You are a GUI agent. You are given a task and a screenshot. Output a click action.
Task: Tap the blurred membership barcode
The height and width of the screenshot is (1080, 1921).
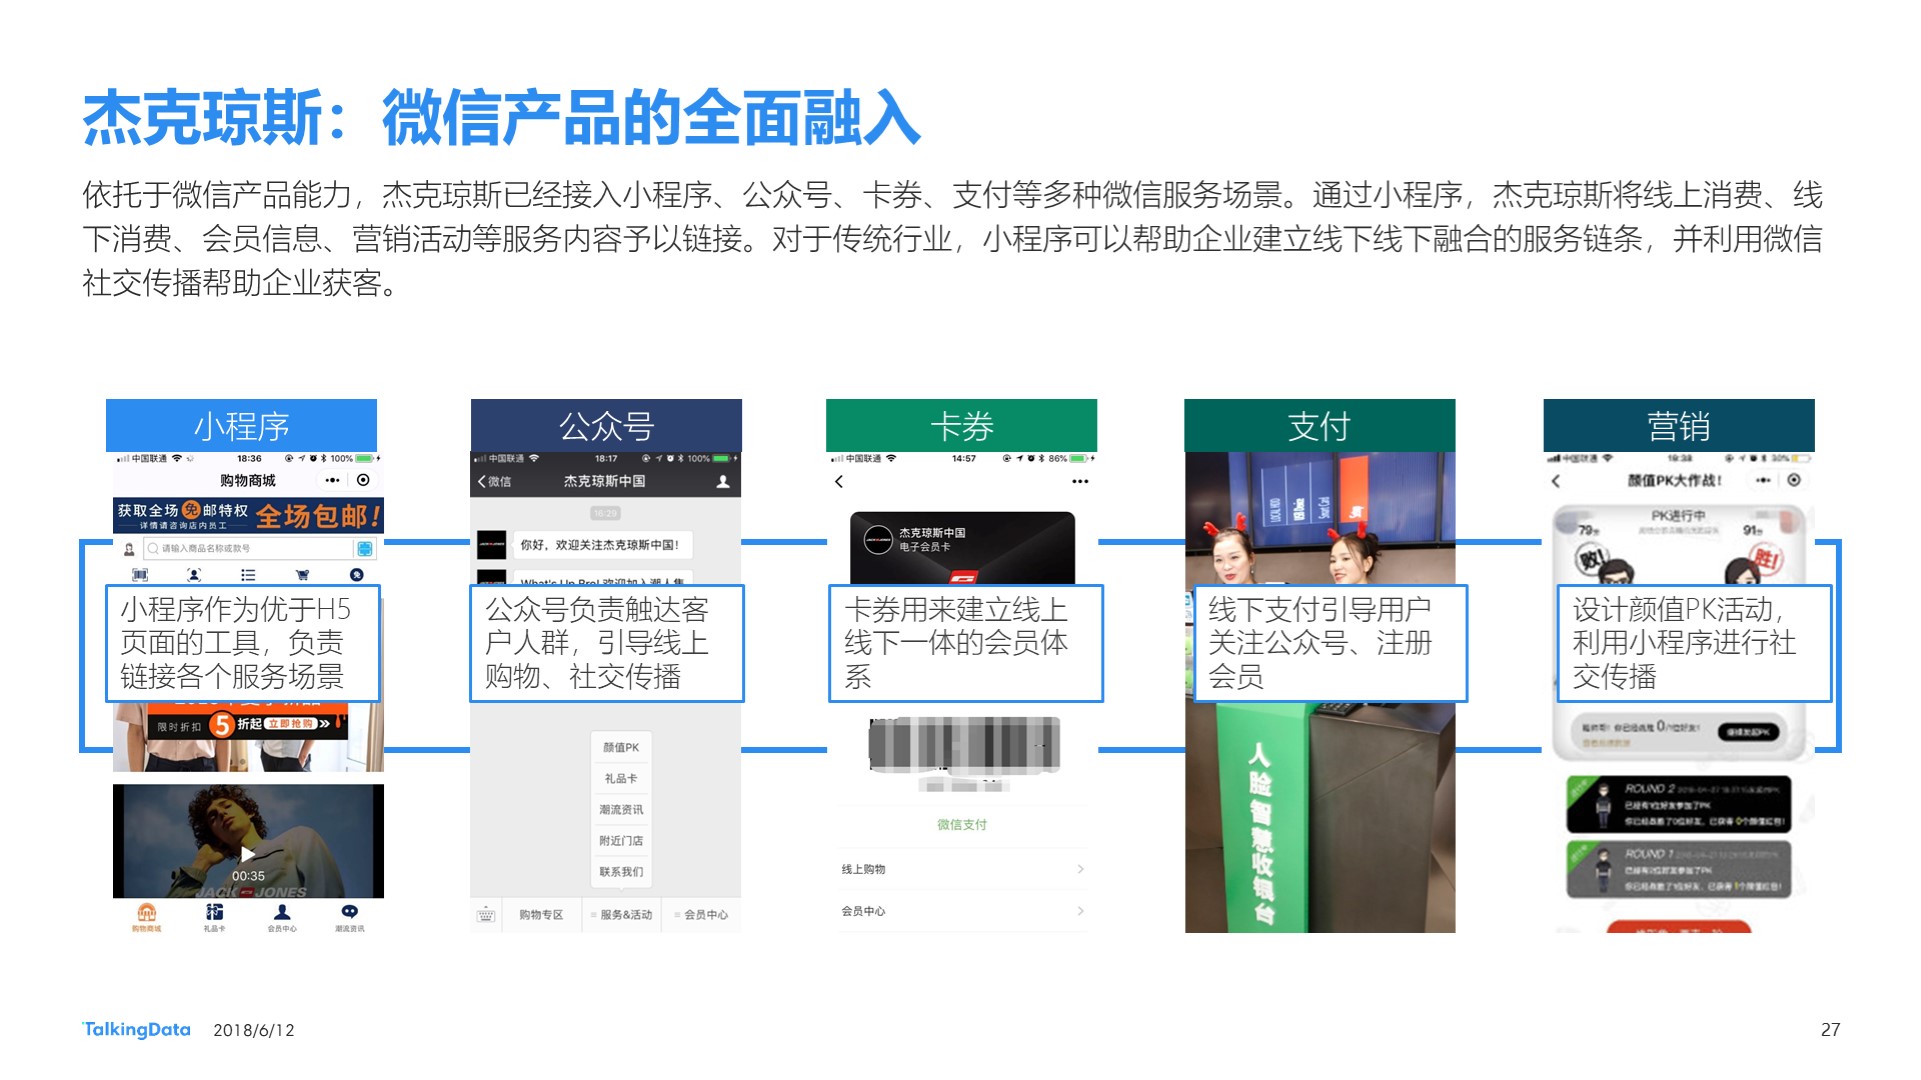(964, 745)
